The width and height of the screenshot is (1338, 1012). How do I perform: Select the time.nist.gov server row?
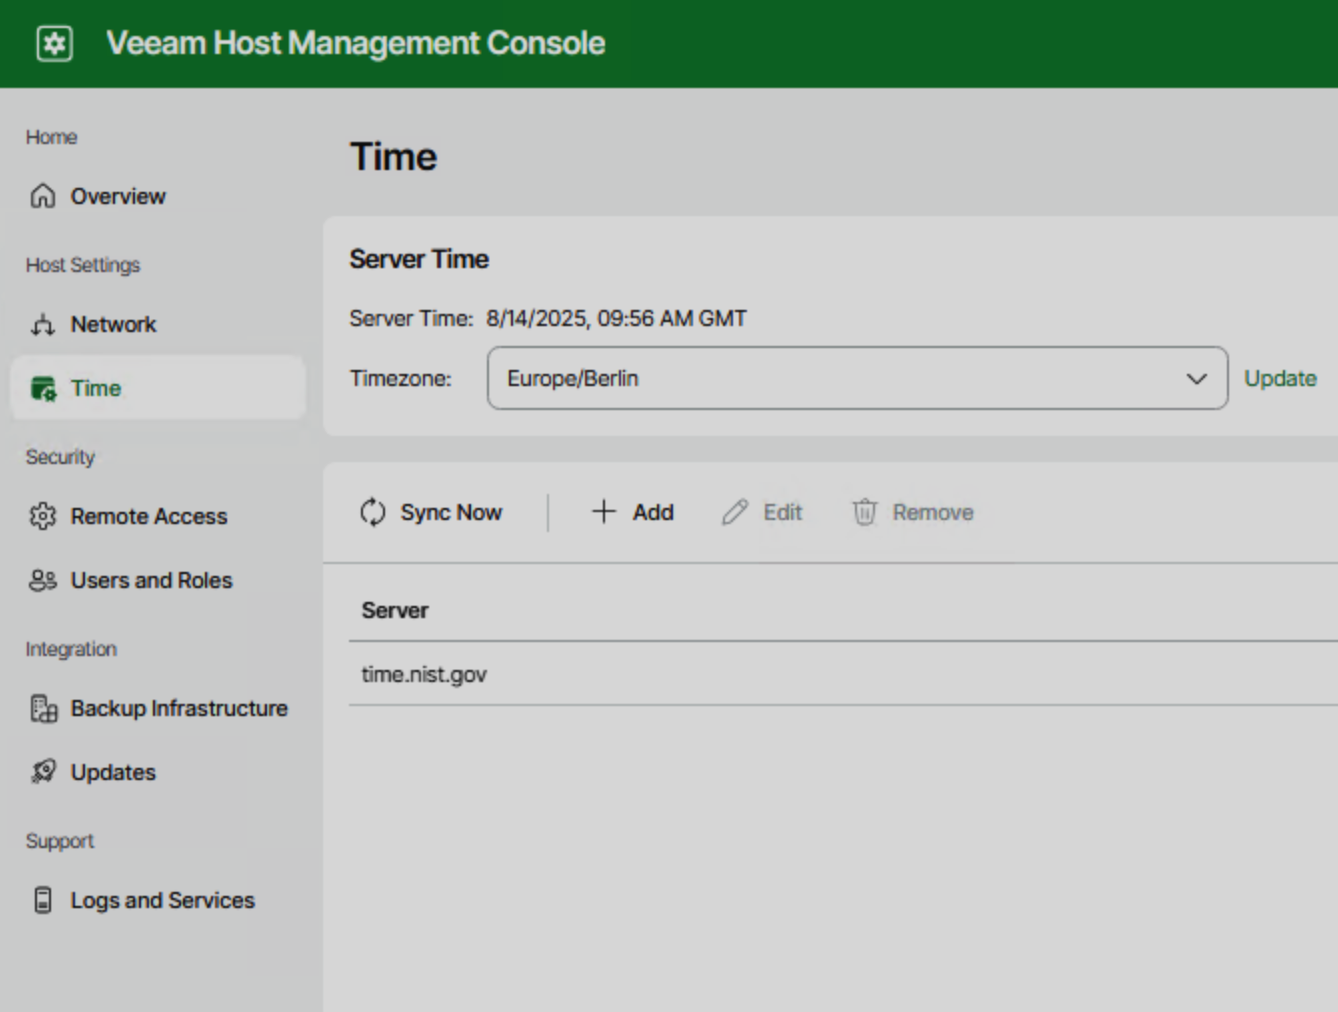coord(424,675)
